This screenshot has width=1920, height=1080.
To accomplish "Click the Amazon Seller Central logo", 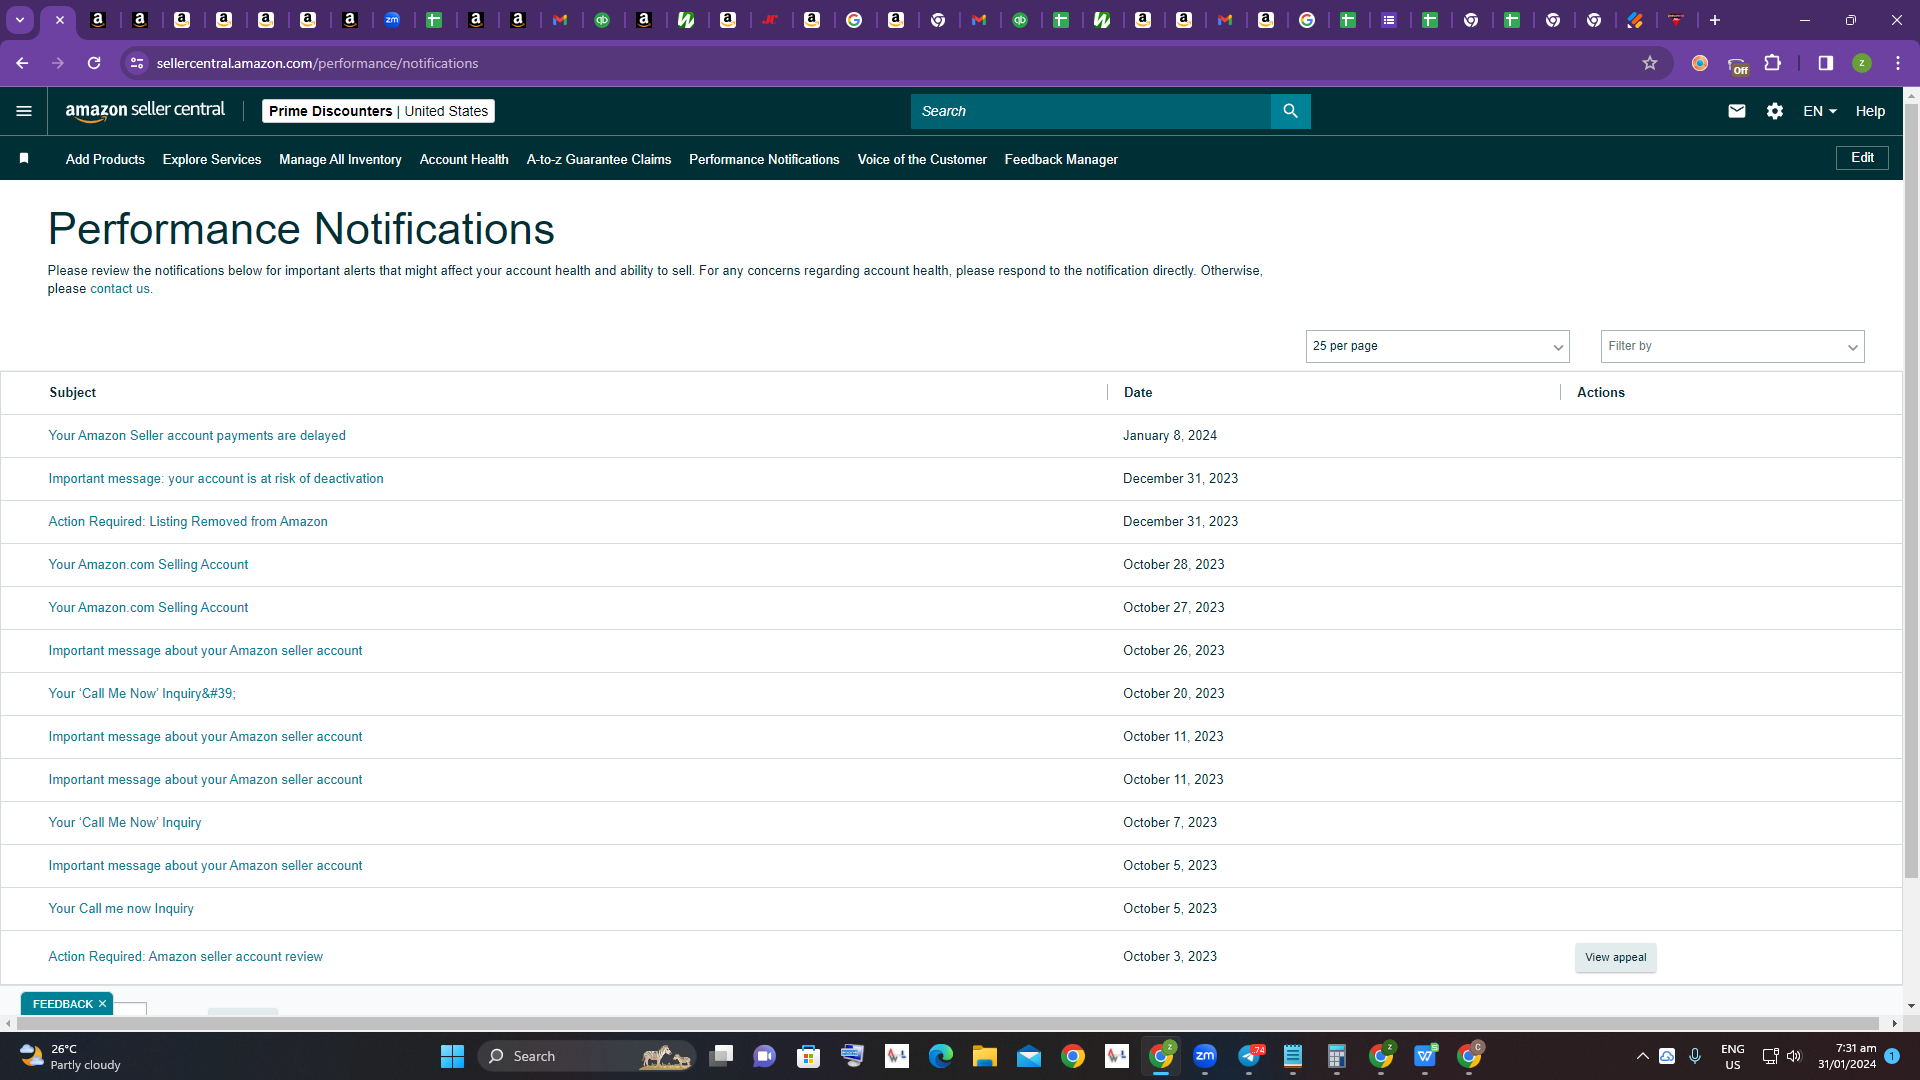I will [x=145, y=111].
